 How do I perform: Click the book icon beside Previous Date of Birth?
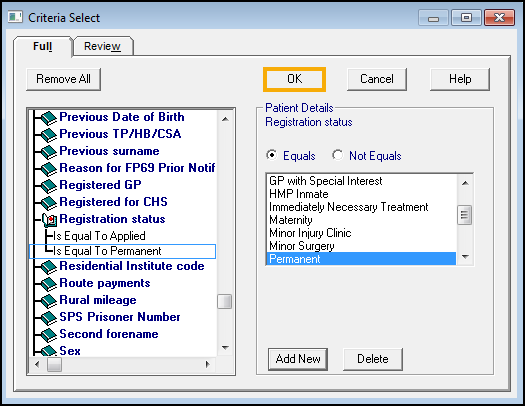pos(49,118)
